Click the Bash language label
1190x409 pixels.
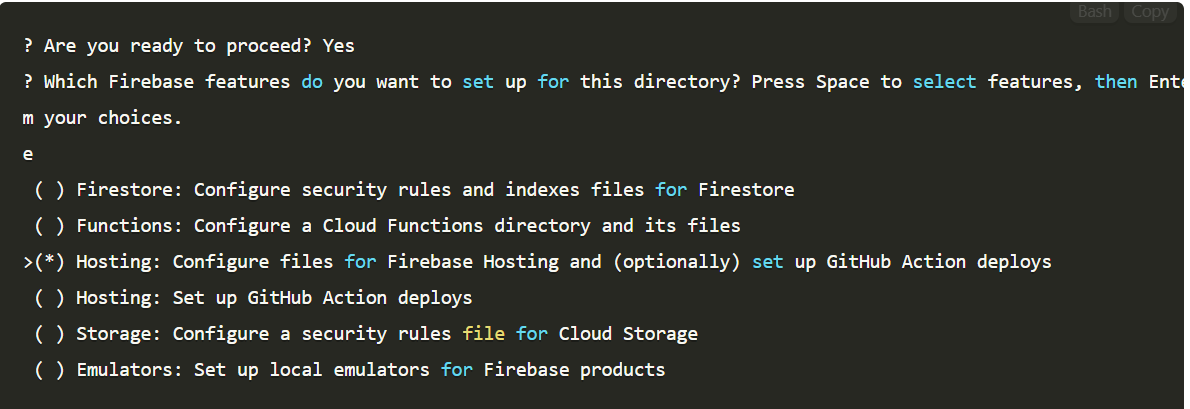pyautogui.click(x=1094, y=12)
